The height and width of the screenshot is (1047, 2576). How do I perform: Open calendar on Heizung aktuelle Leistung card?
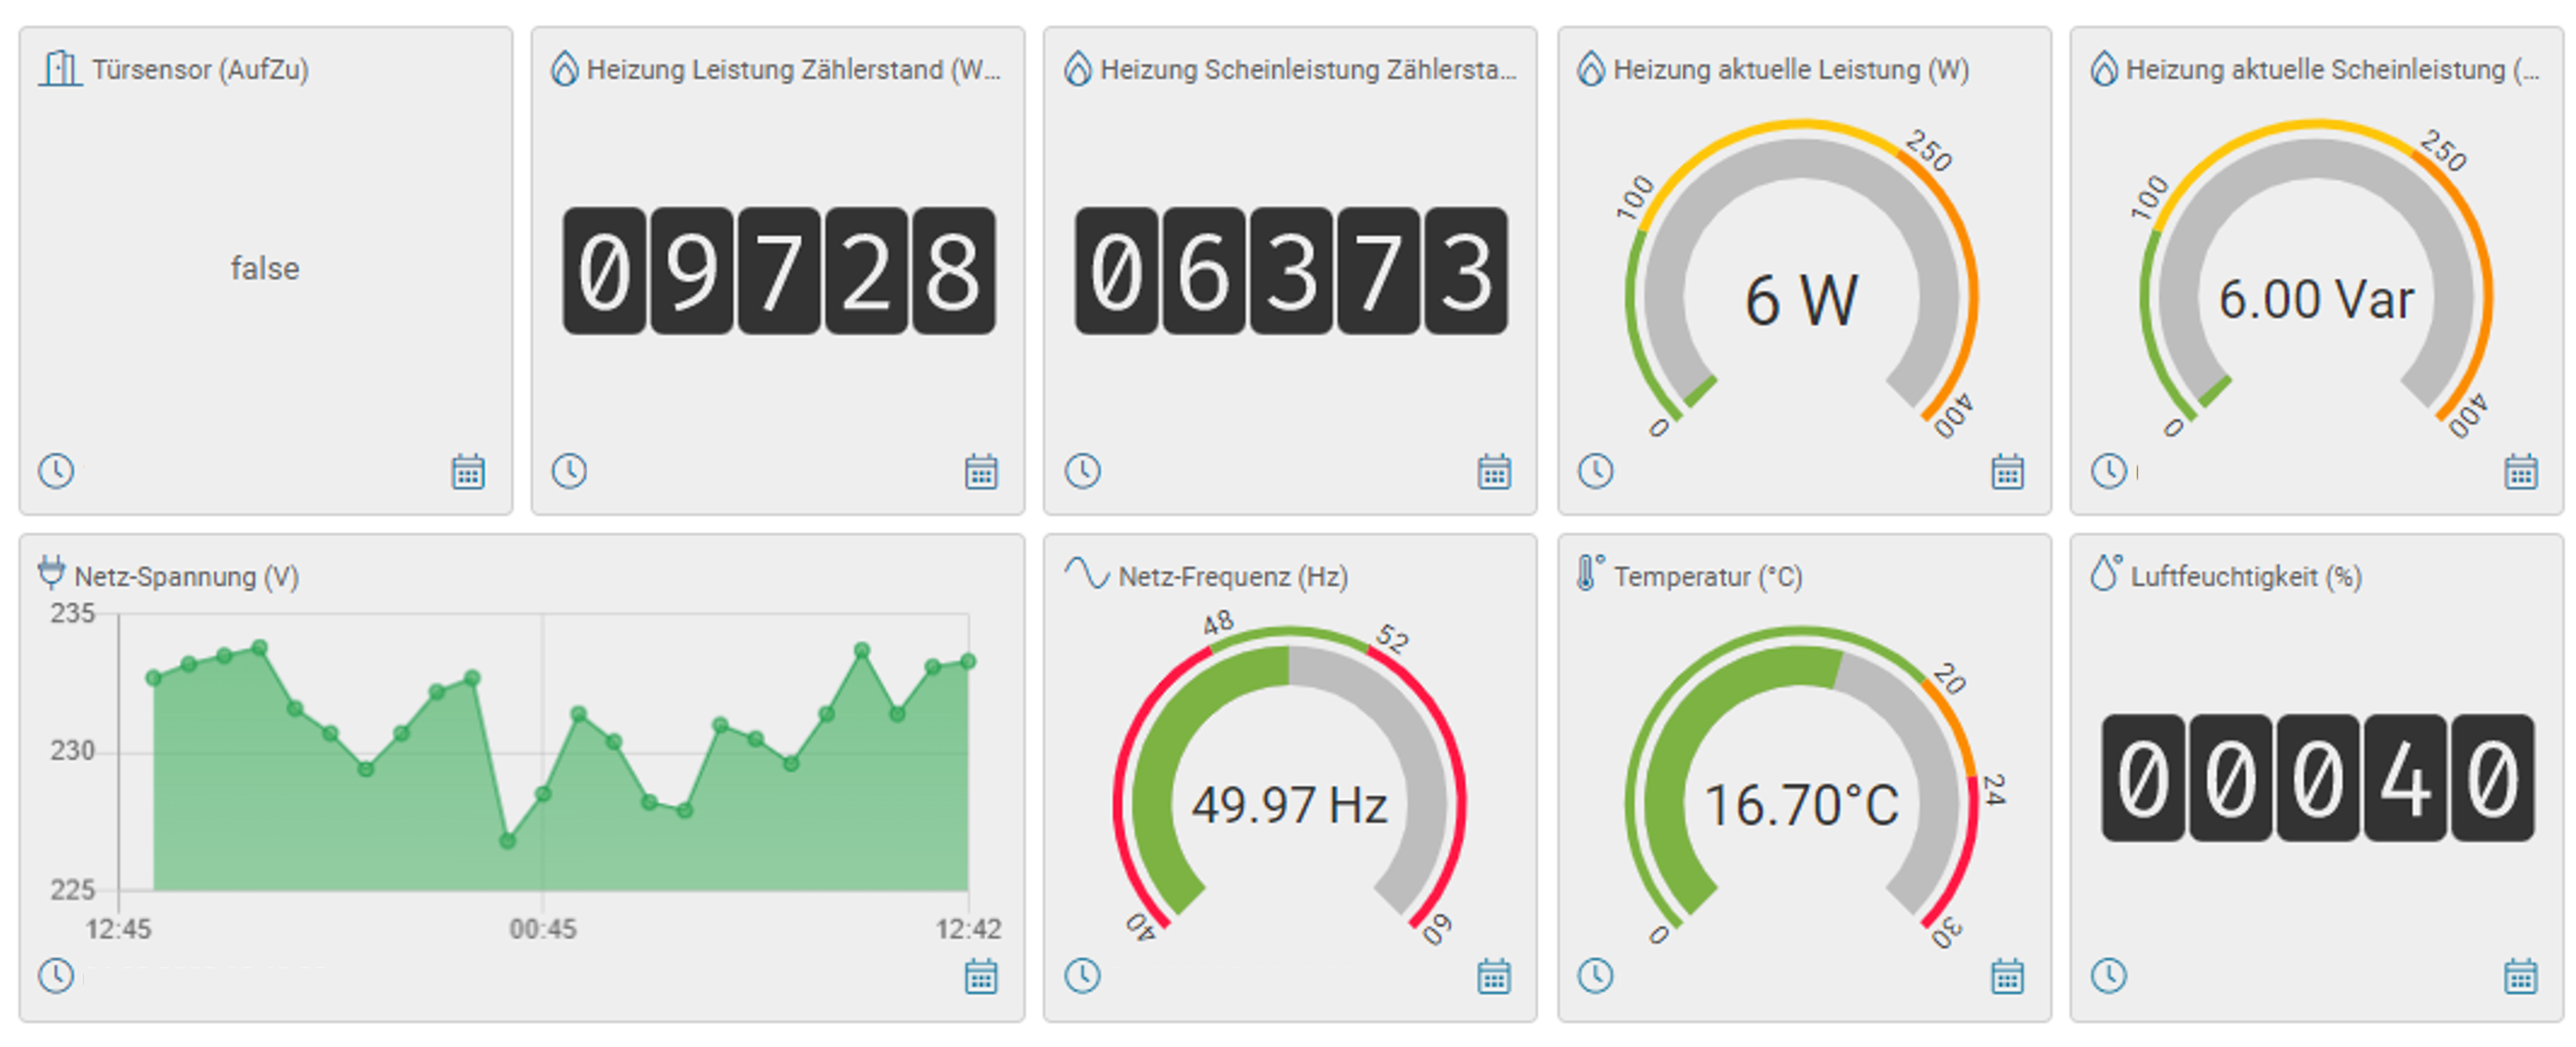pyautogui.click(x=2007, y=471)
